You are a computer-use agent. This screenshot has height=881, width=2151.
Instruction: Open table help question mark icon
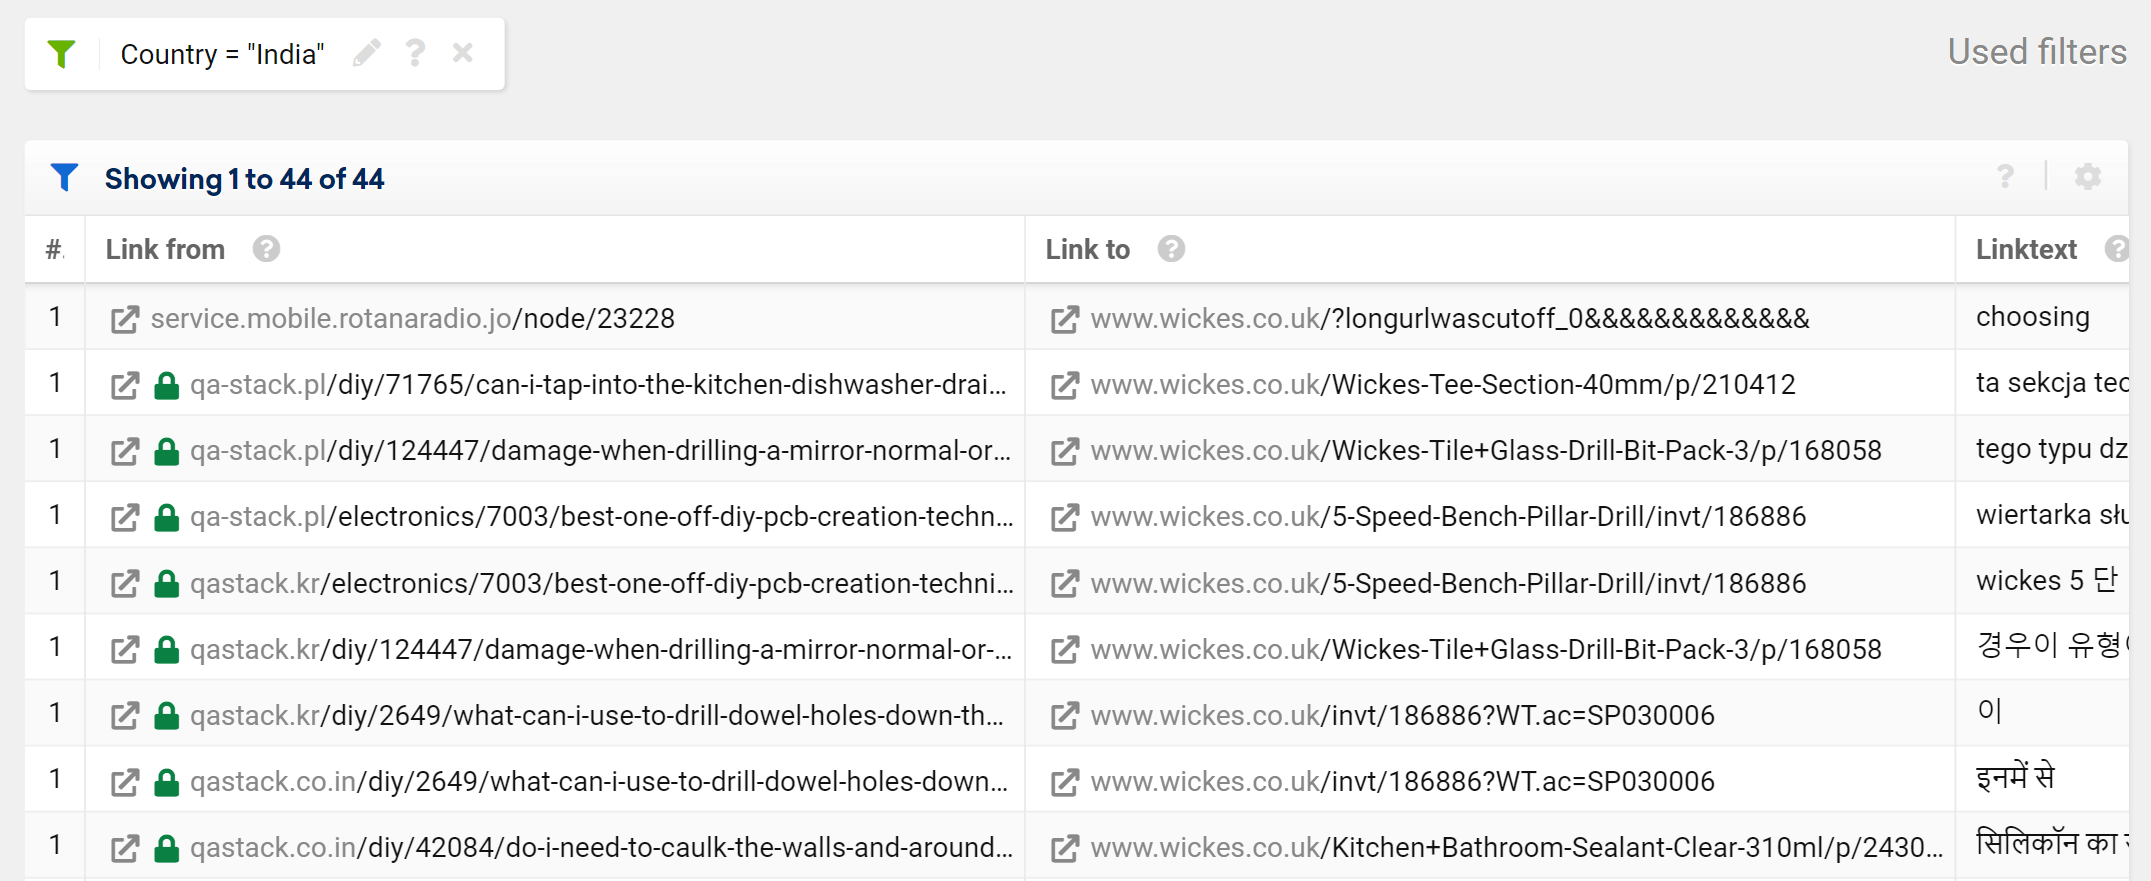(2005, 177)
